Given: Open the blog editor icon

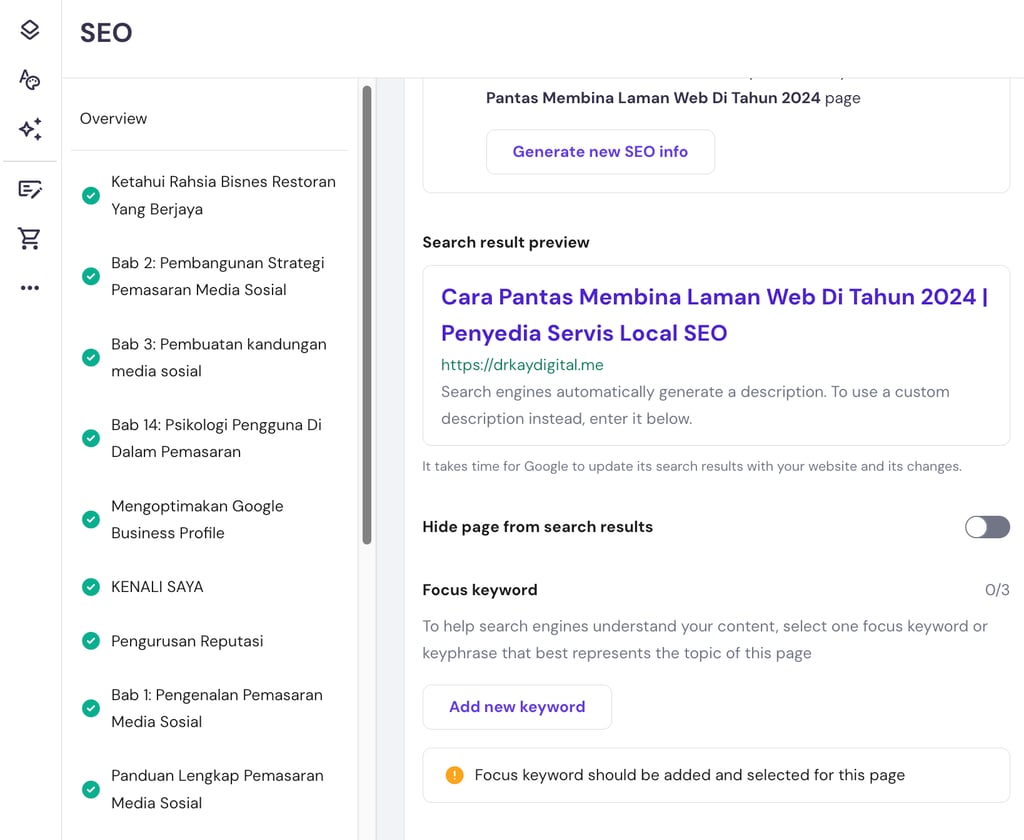Looking at the screenshot, I should pyautogui.click(x=30, y=189).
